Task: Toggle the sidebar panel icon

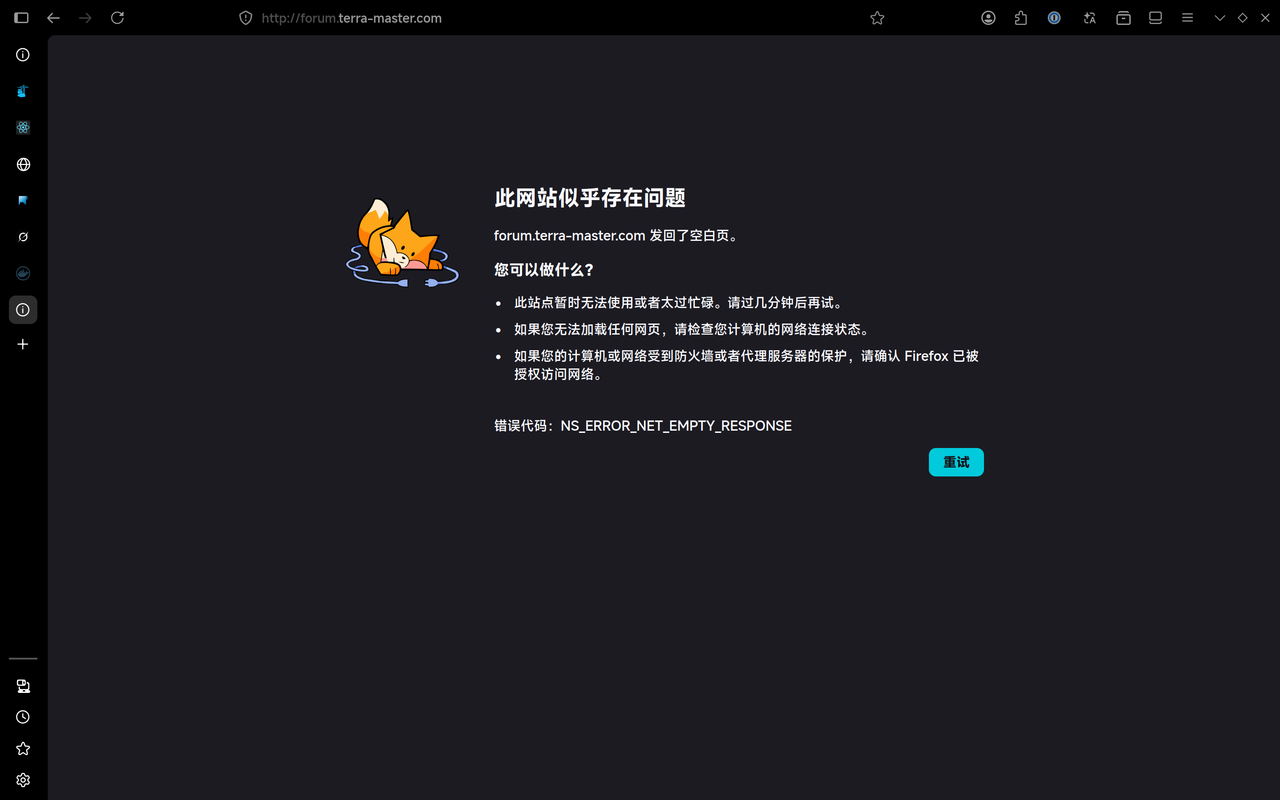Action: pos(21,18)
